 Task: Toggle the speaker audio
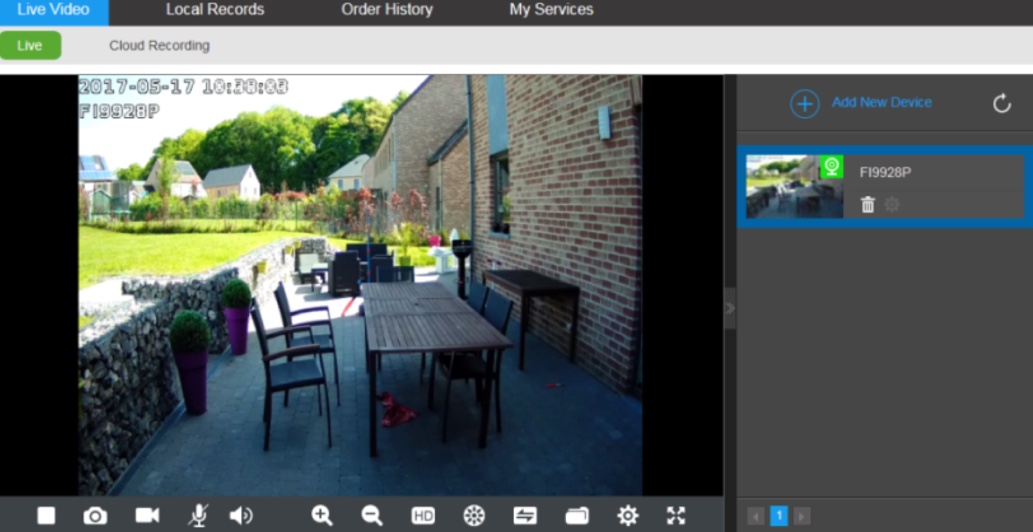click(x=240, y=515)
